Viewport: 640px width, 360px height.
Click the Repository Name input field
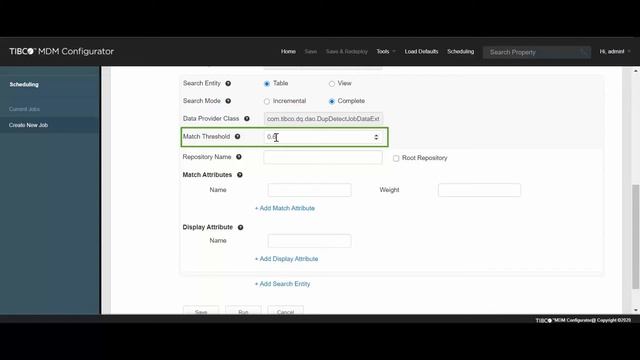click(323, 158)
